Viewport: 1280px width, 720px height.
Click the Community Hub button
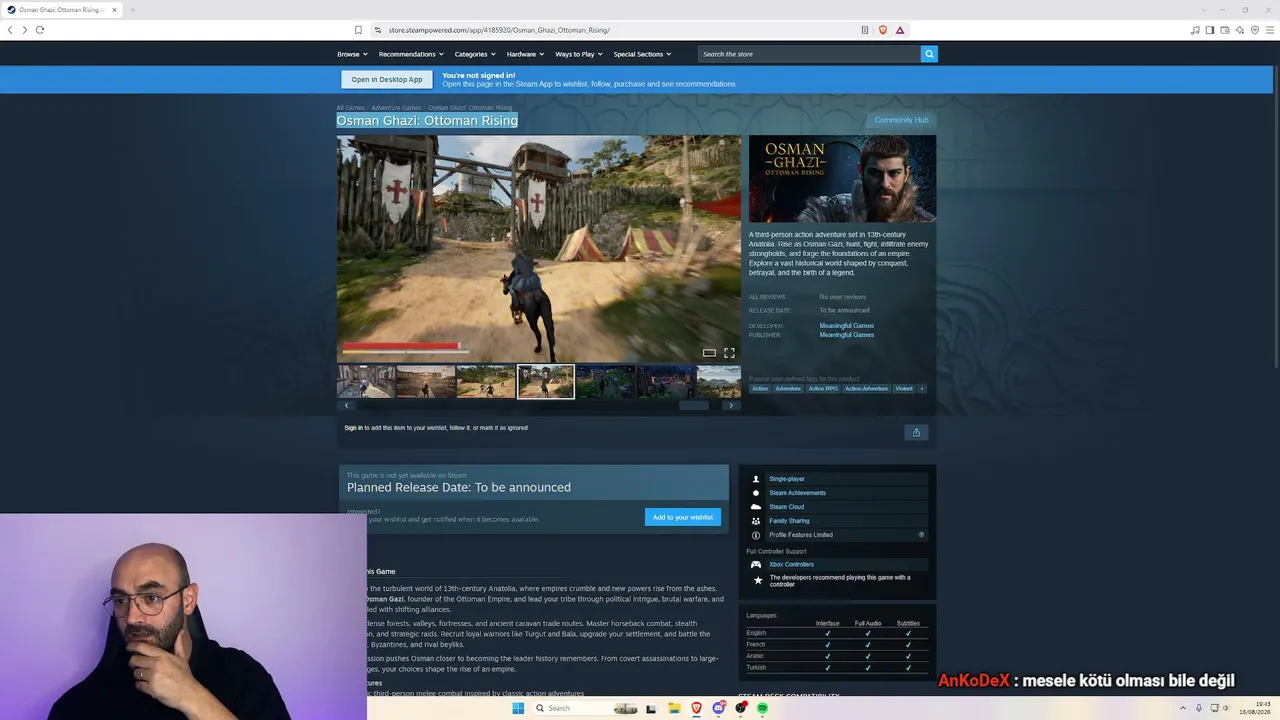(901, 120)
